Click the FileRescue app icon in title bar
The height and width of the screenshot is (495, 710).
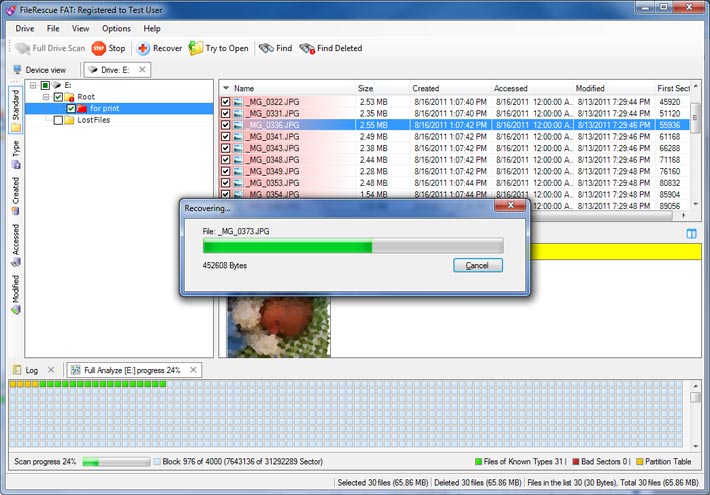click(x=11, y=10)
